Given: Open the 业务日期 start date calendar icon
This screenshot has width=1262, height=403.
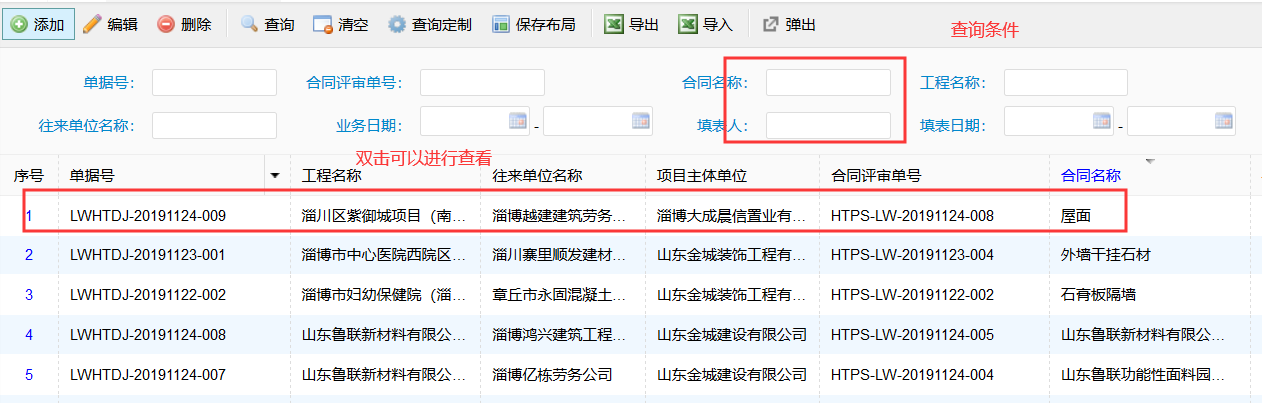Looking at the screenshot, I should pos(518,121).
